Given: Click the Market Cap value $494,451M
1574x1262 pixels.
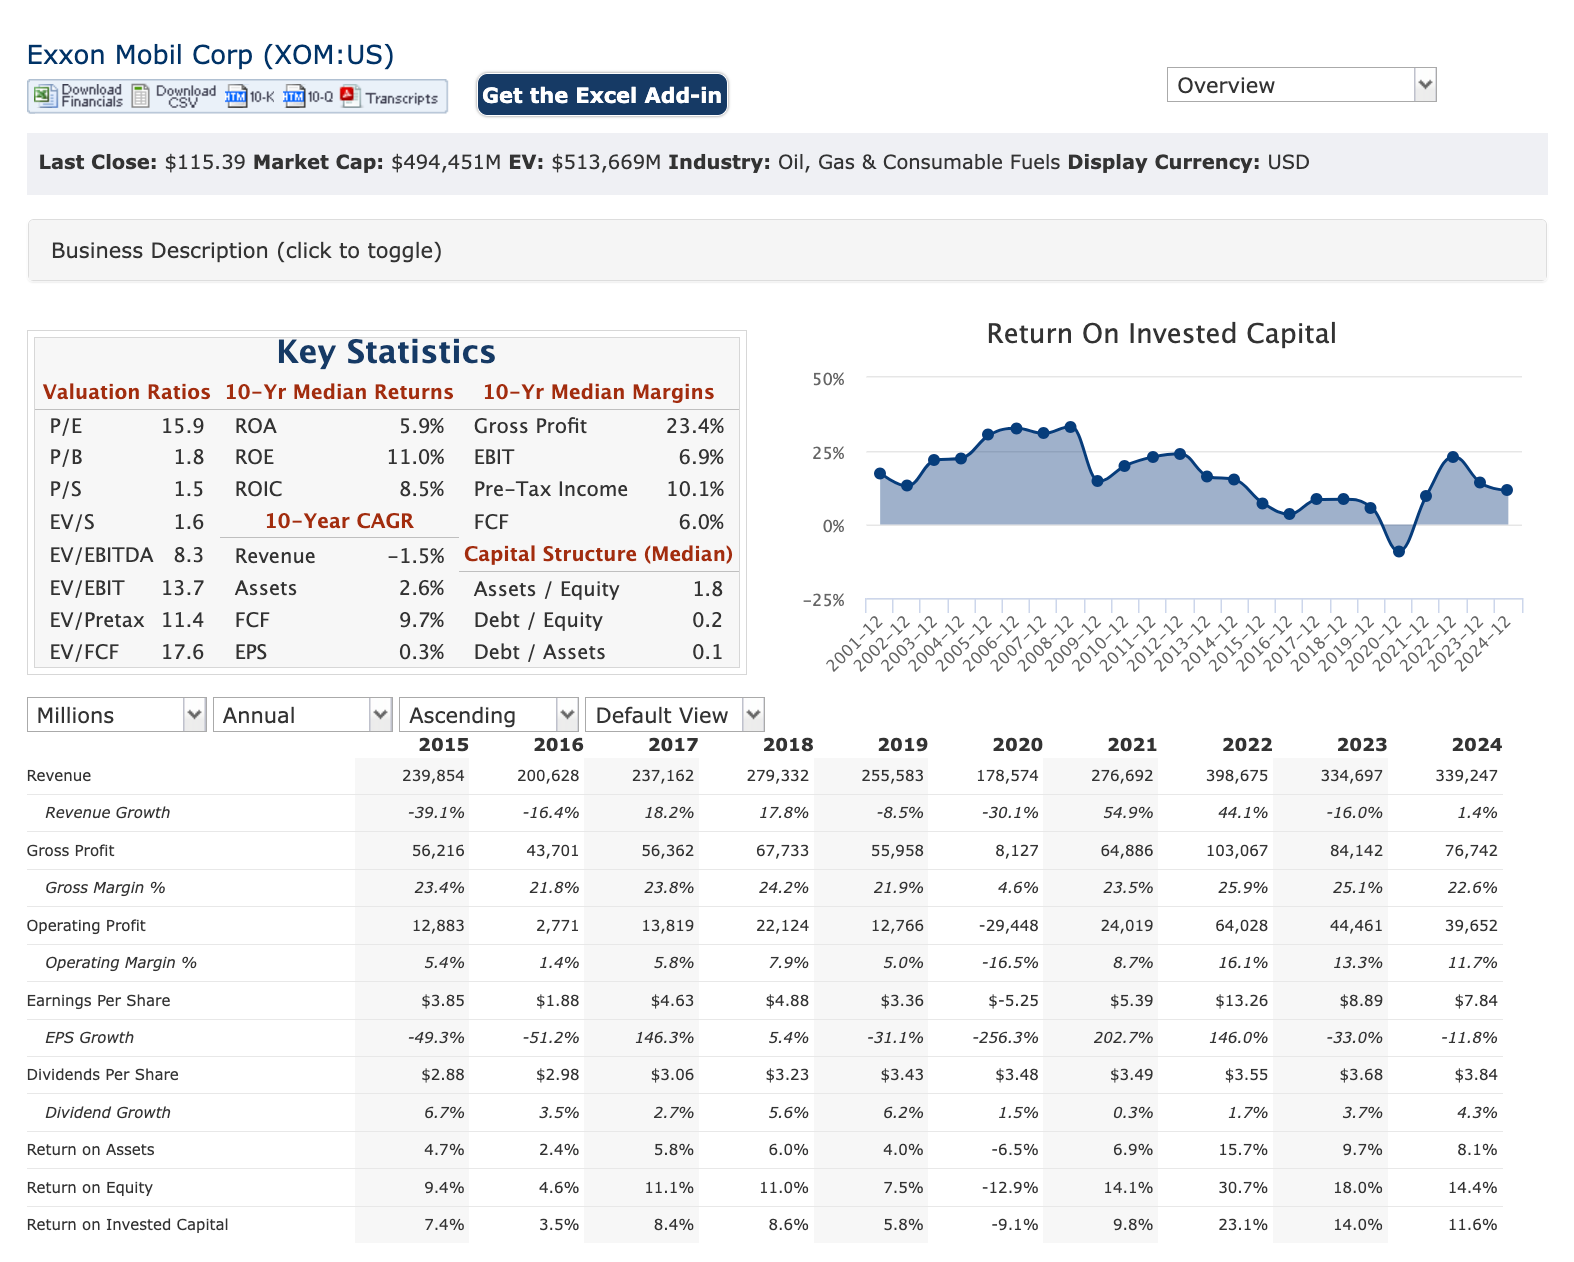Looking at the screenshot, I should tap(446, 162).
